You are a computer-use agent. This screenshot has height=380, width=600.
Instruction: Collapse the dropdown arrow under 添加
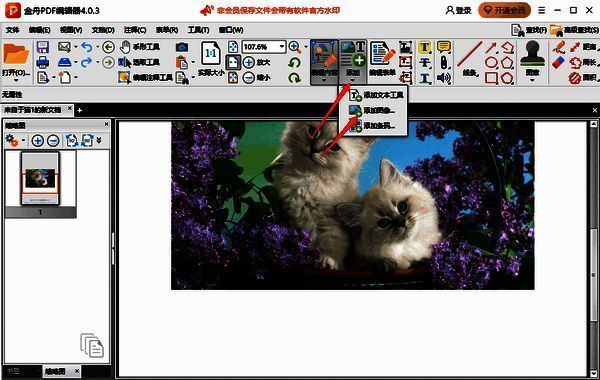[x=352, y=80]
